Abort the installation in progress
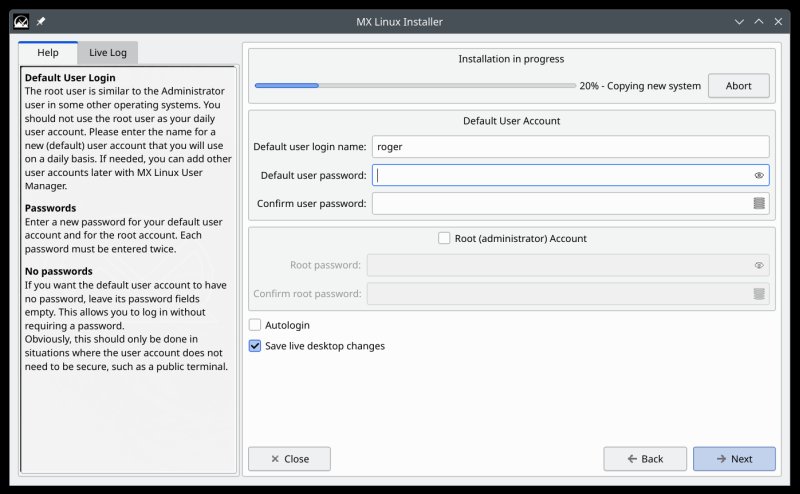The height and width of the screenshot is (494, 800). [x=738, y=86]
